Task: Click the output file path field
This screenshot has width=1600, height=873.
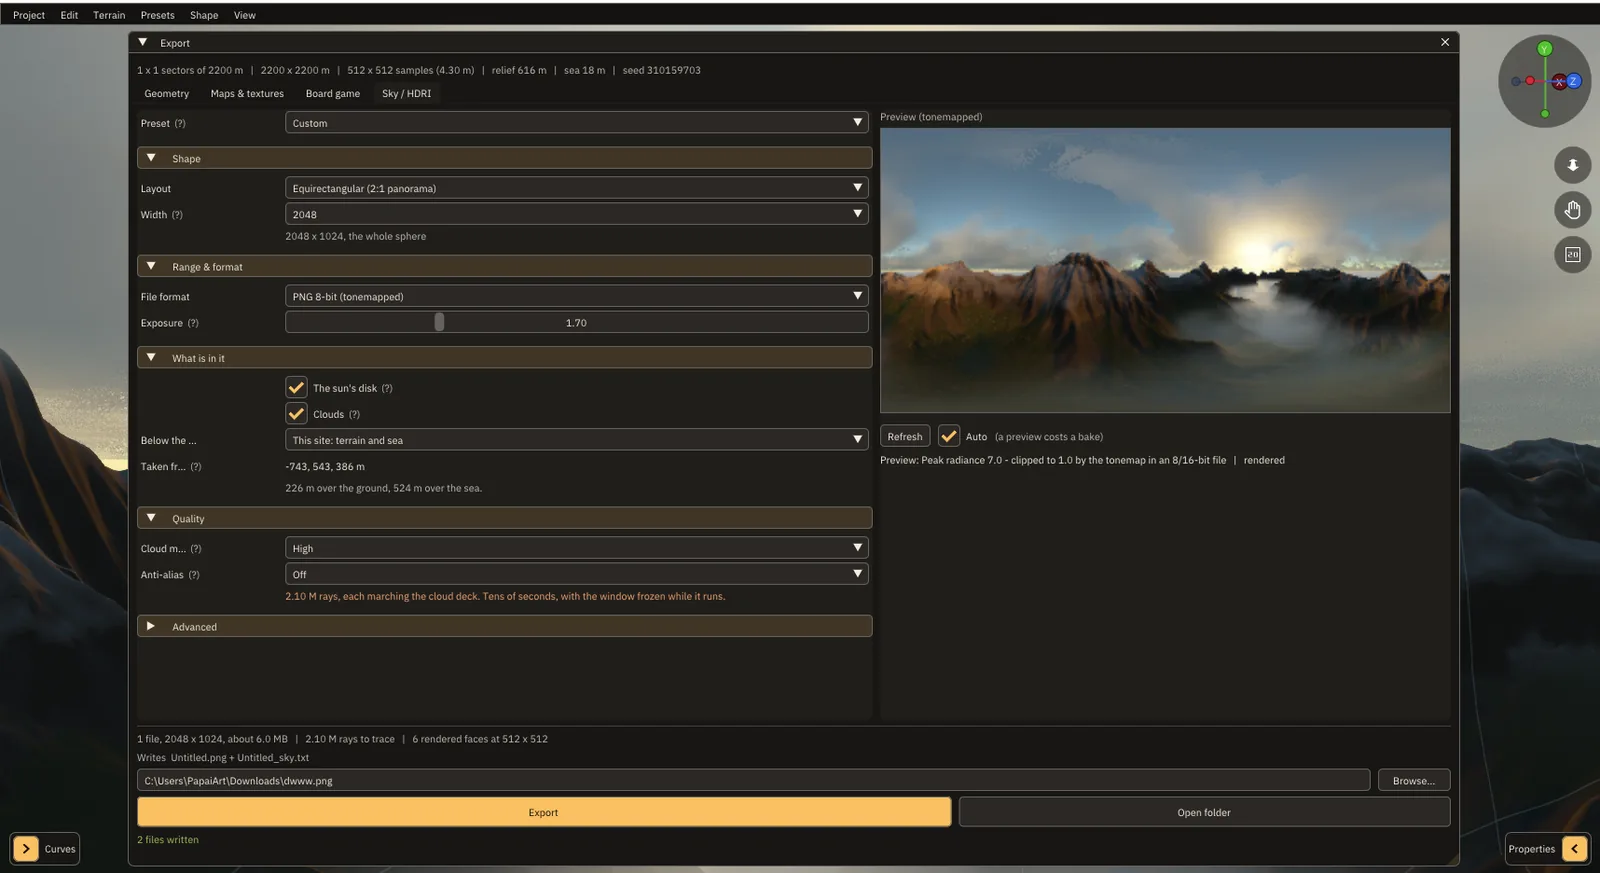Action: (753, 781)
